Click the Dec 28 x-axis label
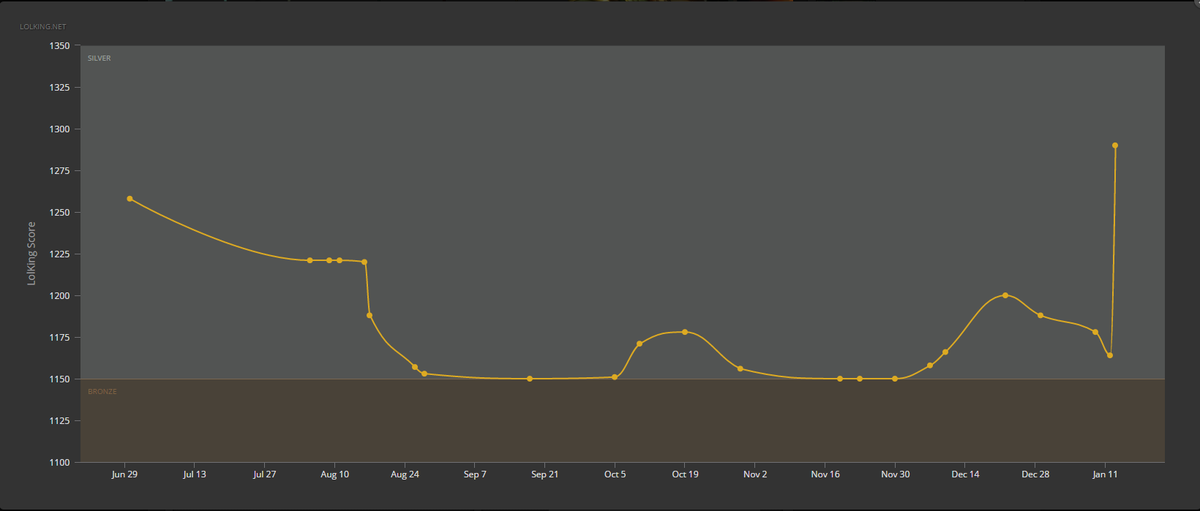 pyautogui.click(x=1035, y=474)
